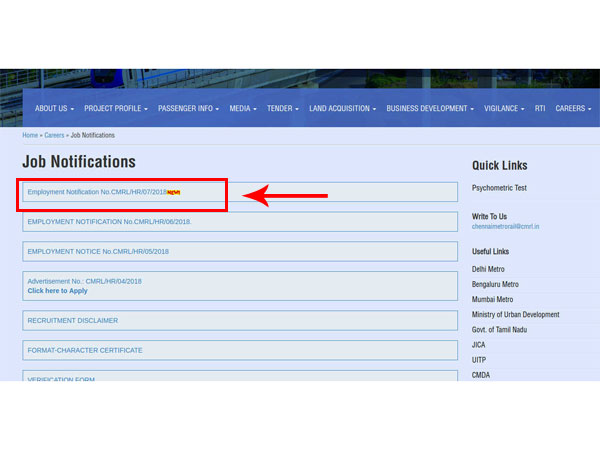Expand LAND ACQUISITION menu

342,109
